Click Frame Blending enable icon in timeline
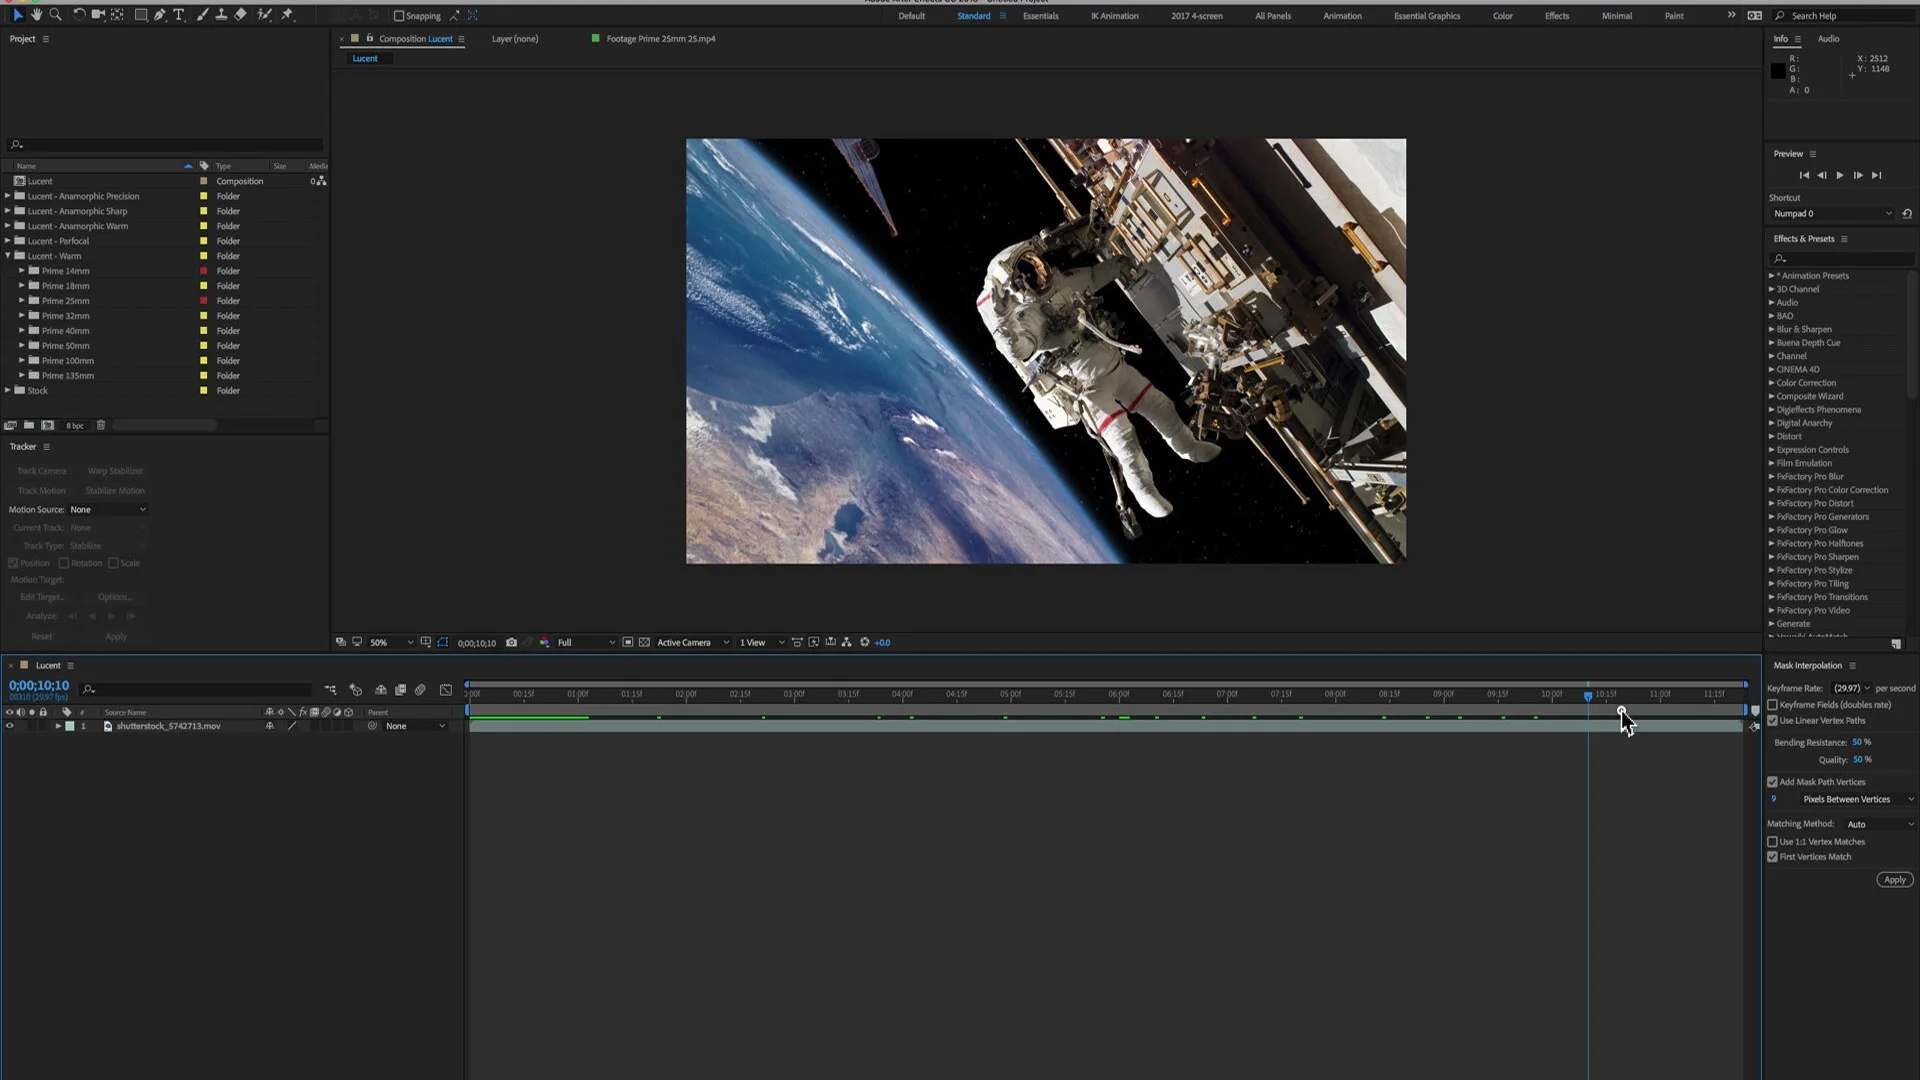Image resolution: width=1920 pixels, height=1080 pixels. coord(401,690)
